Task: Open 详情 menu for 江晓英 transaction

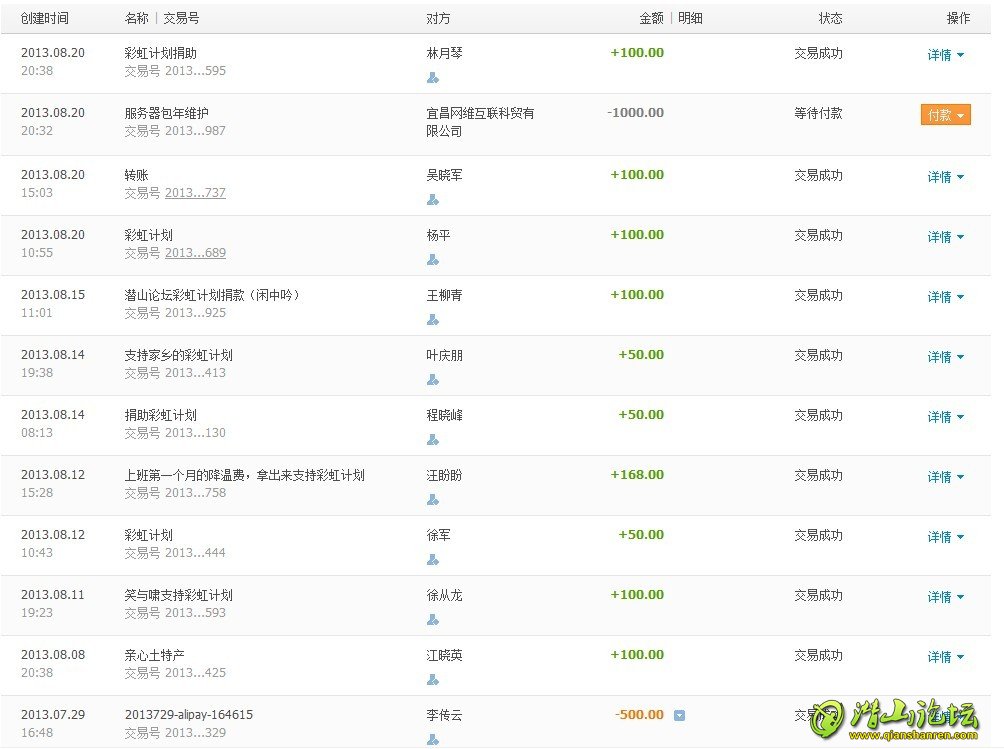Action: [x=945, y=657]
